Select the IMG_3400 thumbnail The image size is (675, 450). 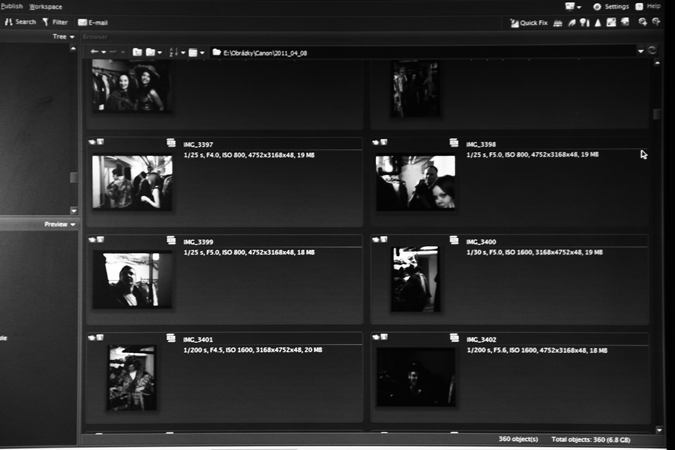(415, 279)
